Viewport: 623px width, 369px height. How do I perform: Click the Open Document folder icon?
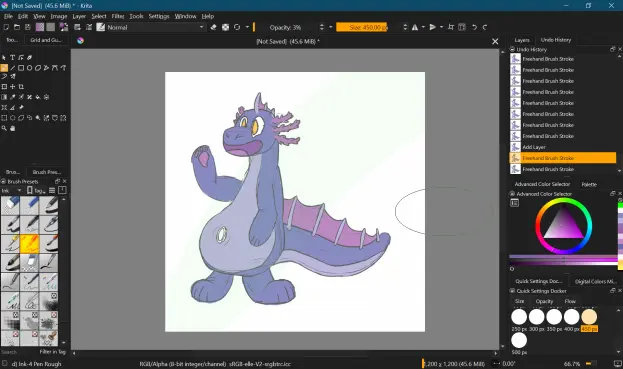coord(17,27)
